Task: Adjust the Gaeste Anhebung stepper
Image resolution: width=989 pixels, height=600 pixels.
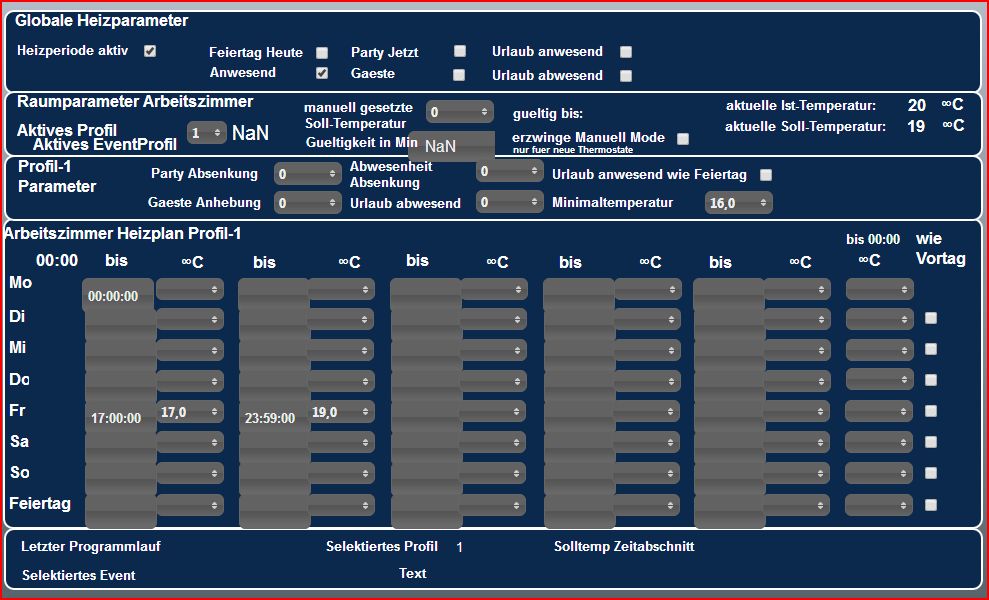Action: (x=308, y=203)
